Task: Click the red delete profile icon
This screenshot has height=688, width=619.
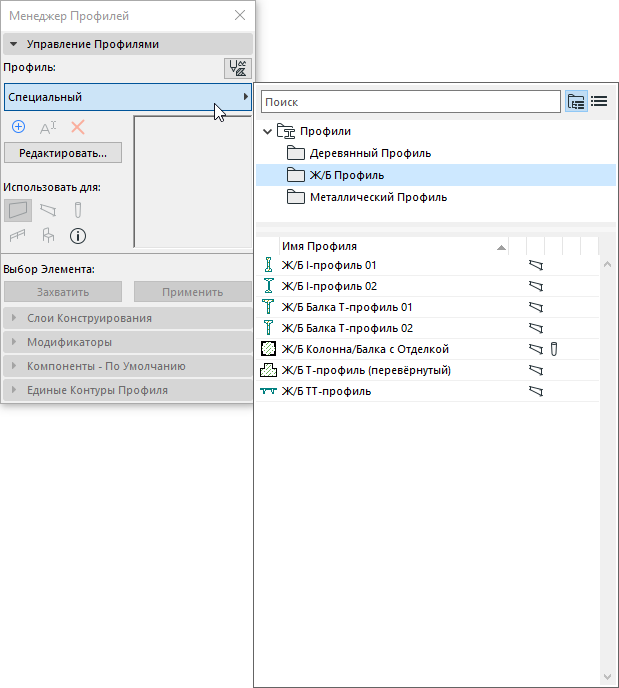Action: pos(78,127)
